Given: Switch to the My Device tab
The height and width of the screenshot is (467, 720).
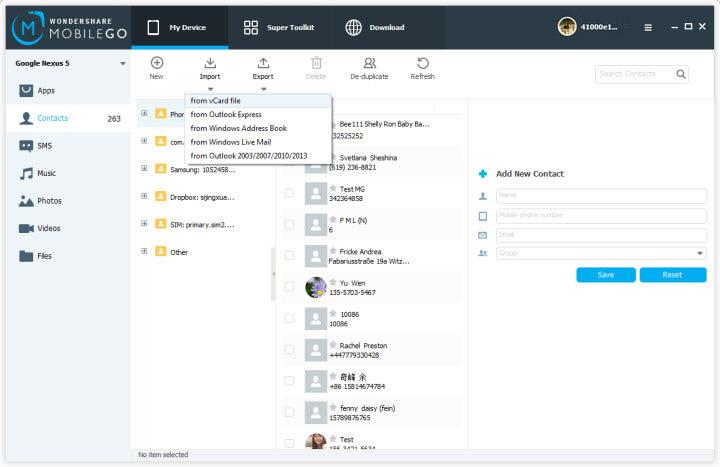Looking at the screenshot, I should [x=180, y=28].
